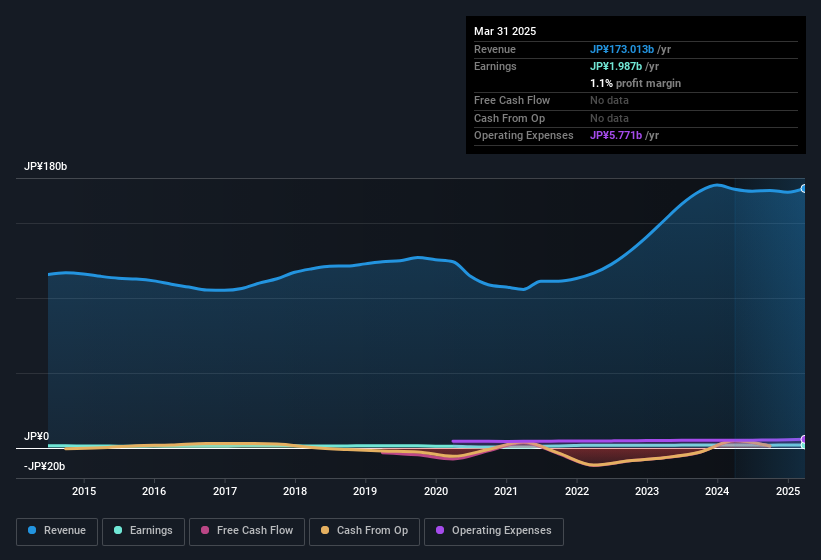
Task: Click the teal Earnings endpoint marker
Action: pos(804,445)
